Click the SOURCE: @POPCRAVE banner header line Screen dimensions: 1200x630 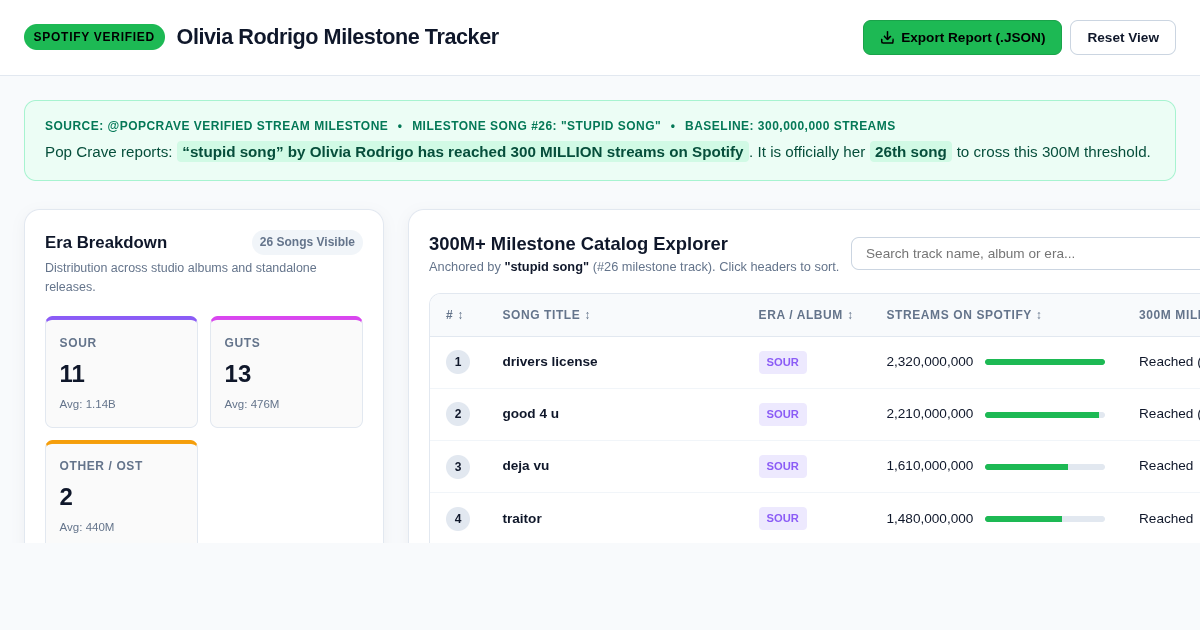[470, 126]
